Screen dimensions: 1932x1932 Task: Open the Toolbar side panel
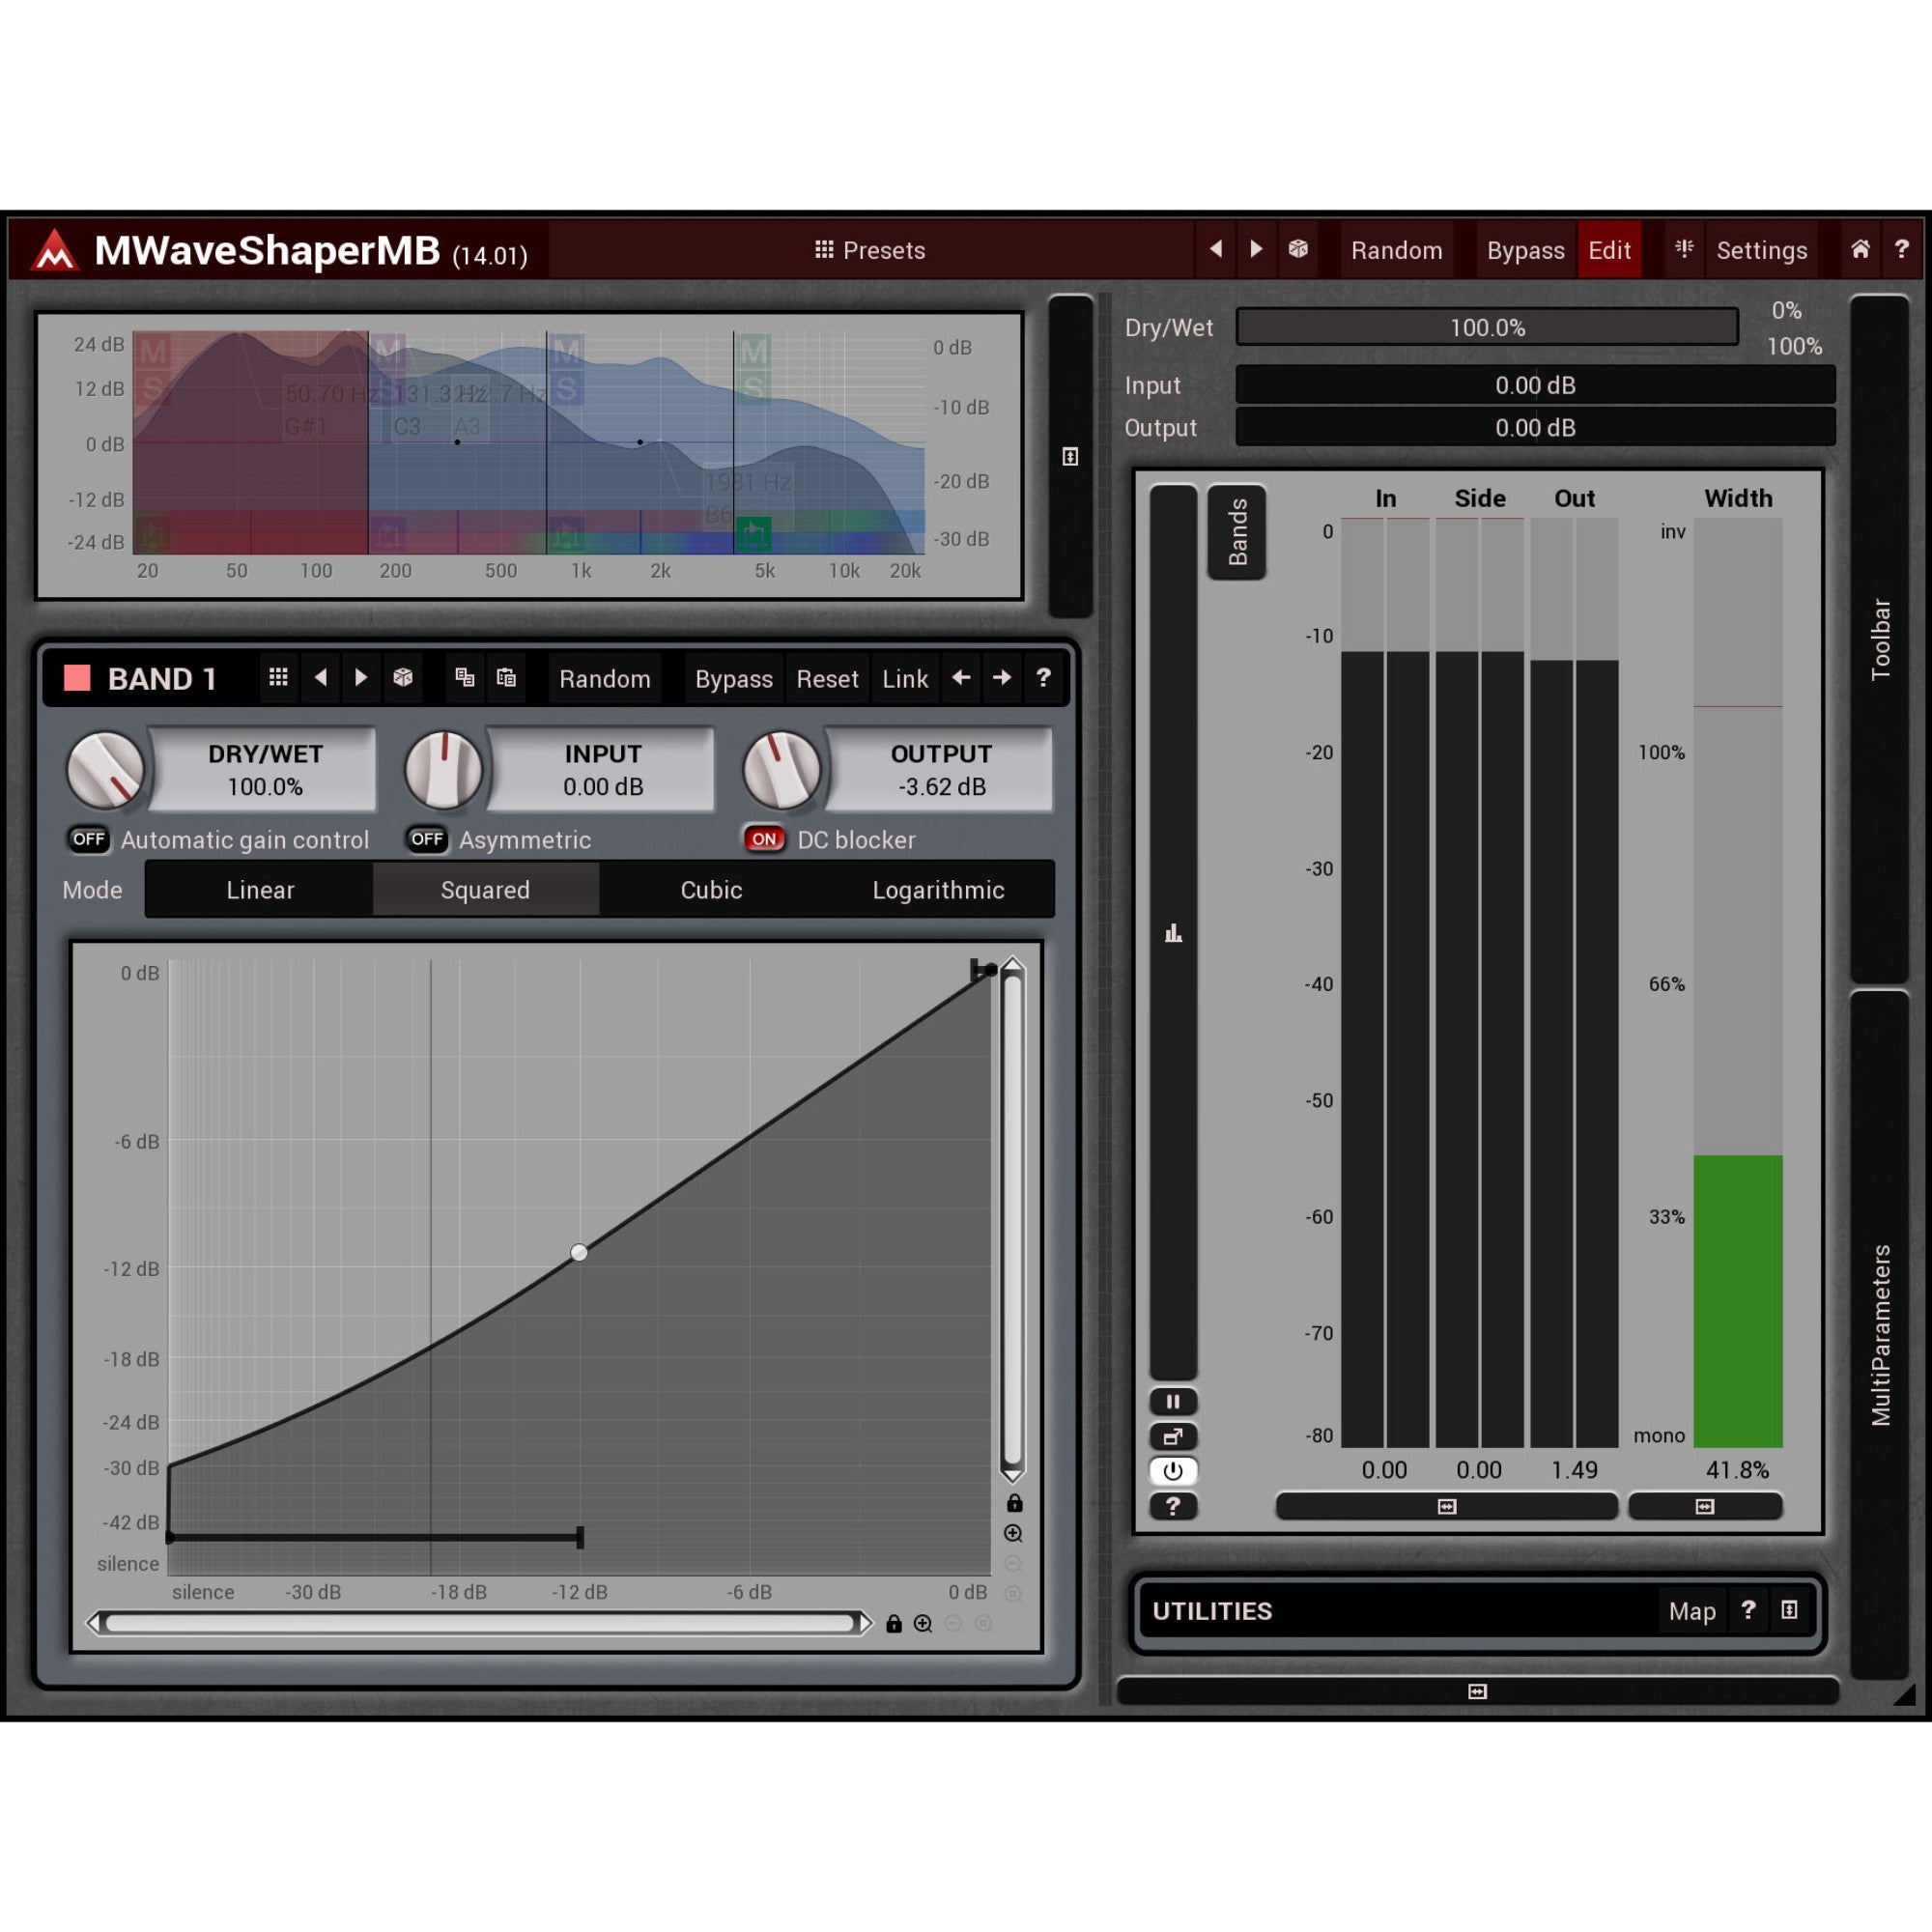(x=1880, y=639)
